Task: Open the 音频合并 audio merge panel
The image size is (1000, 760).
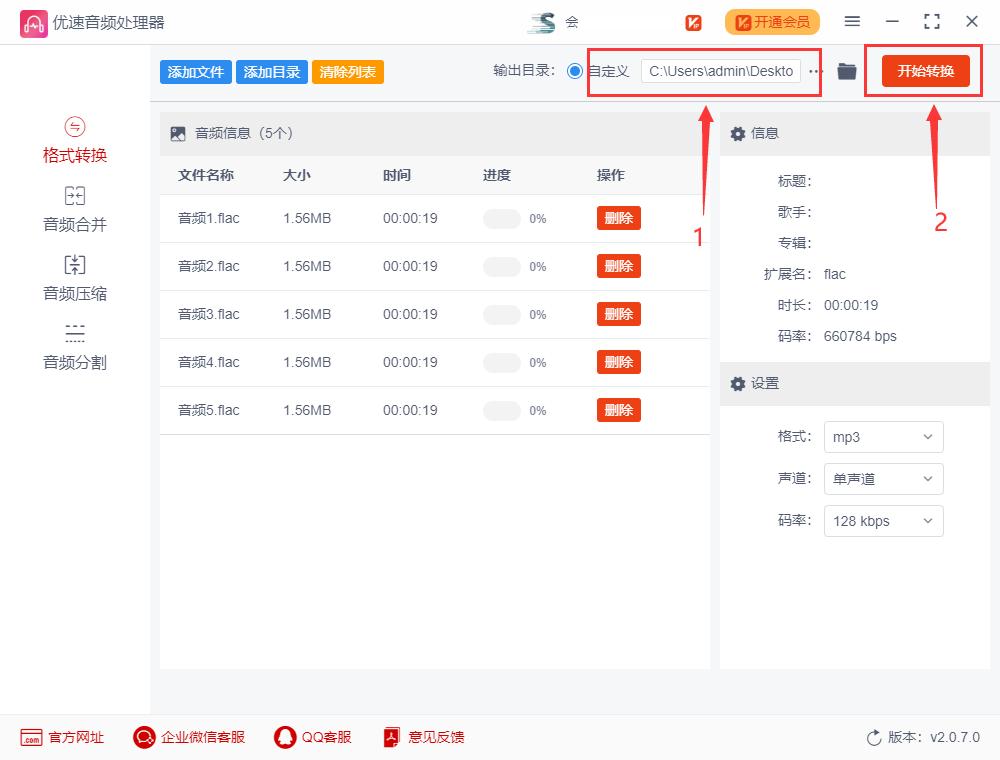Action: [x=74, y=209]
